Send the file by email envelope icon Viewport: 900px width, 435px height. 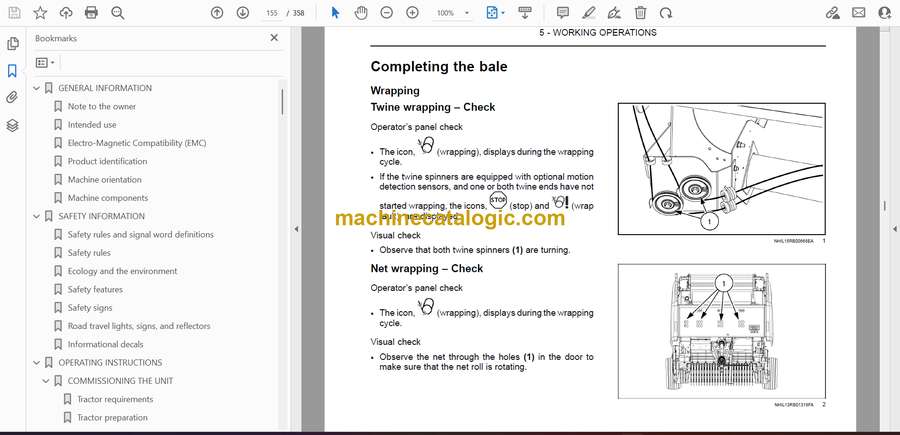coord(859,13)
